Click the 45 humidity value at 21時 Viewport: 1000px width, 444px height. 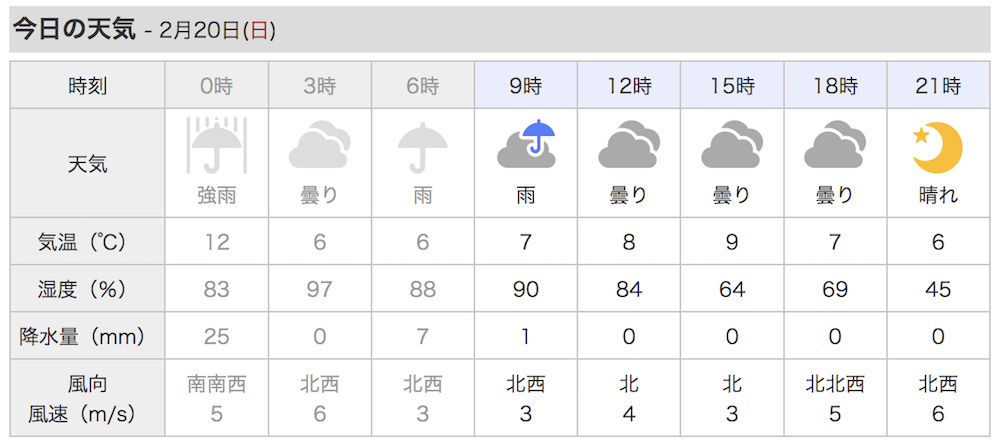coord(938,290)
